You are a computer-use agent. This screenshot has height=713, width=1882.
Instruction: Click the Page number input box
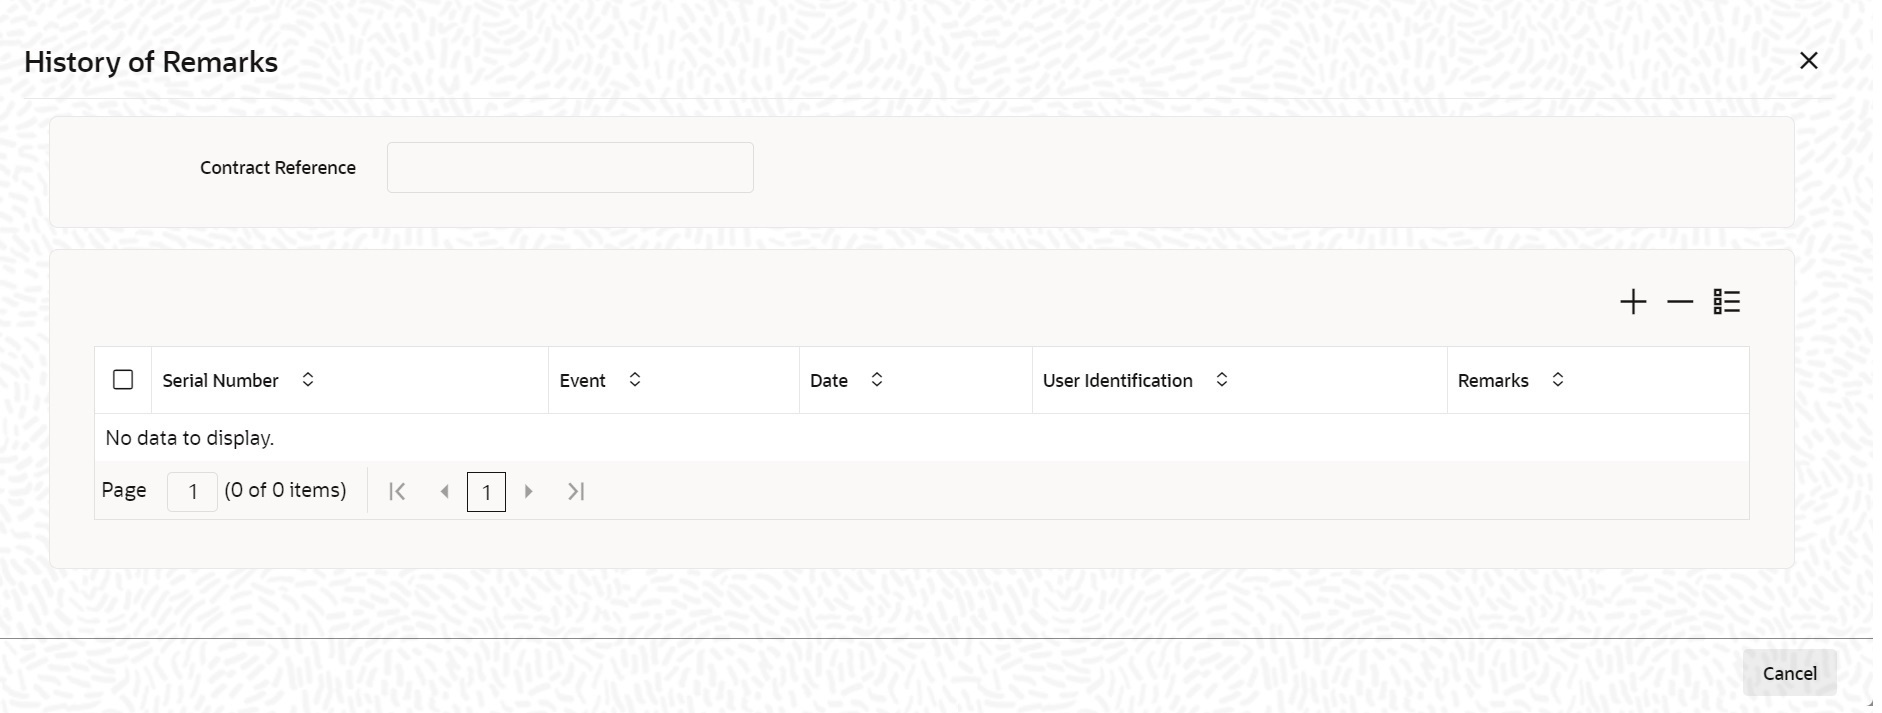coord(192,492)
